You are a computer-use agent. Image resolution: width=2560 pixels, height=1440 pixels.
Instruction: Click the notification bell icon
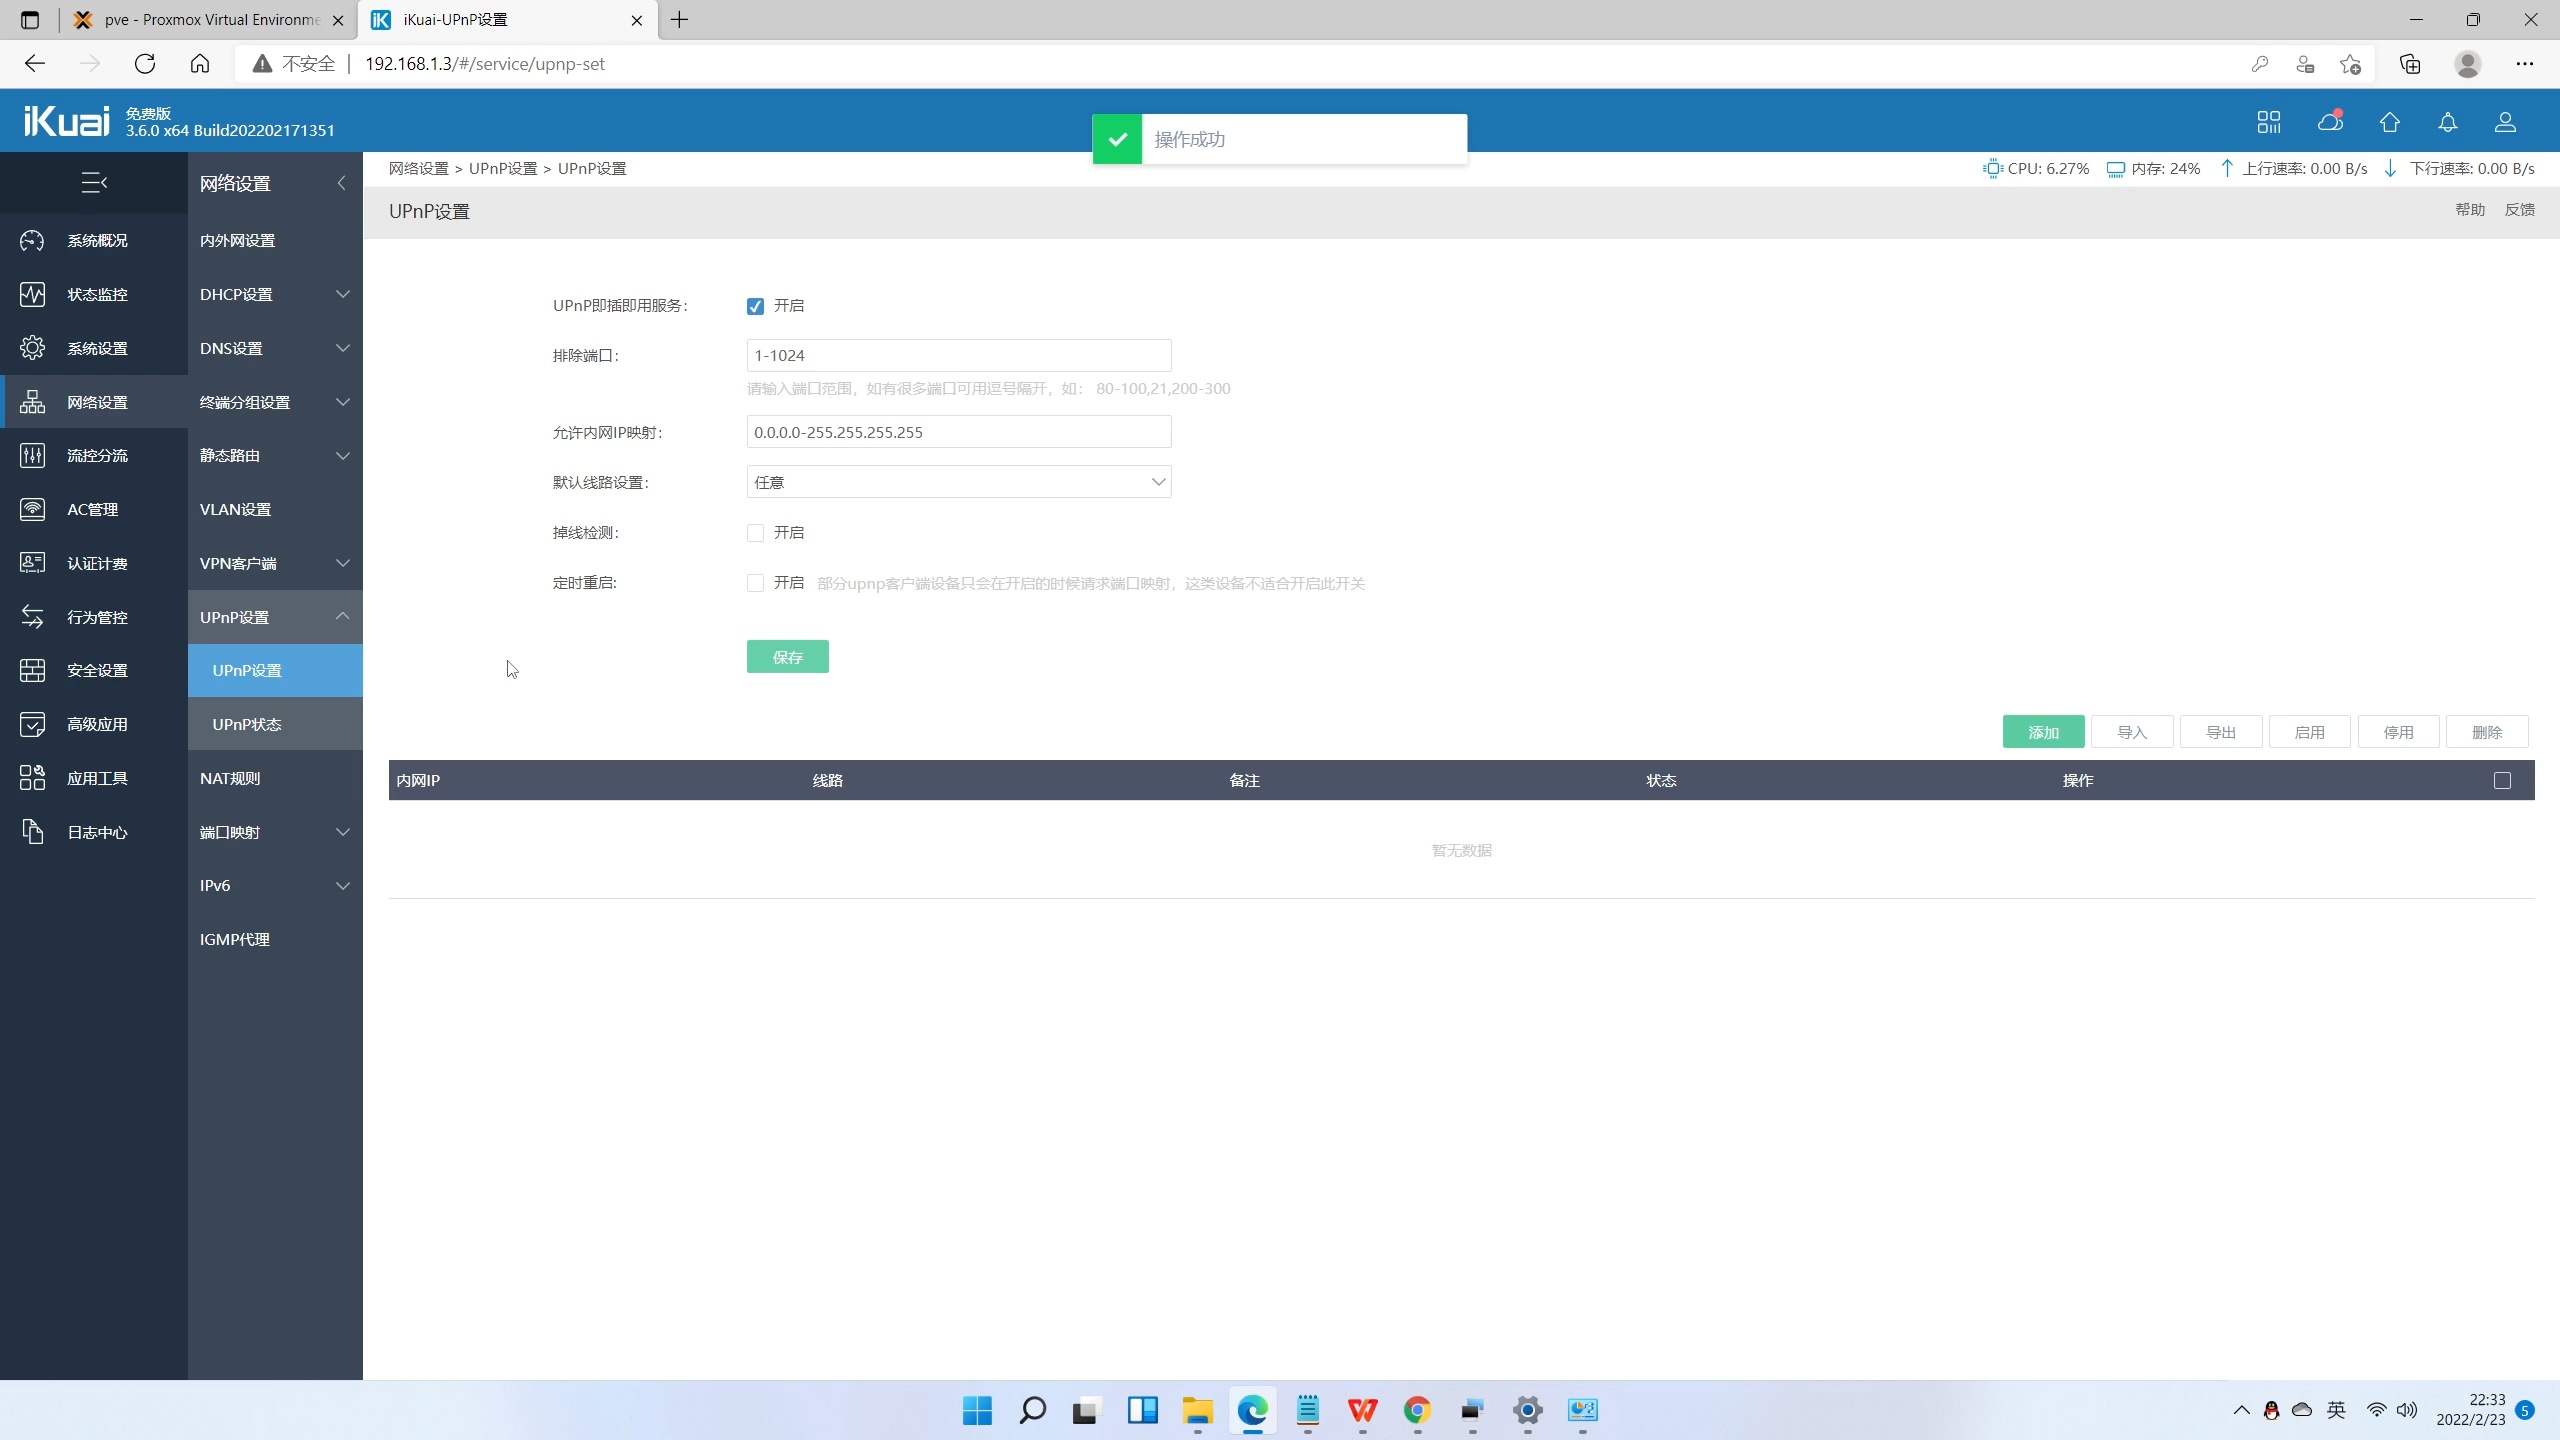[2447, 122]
